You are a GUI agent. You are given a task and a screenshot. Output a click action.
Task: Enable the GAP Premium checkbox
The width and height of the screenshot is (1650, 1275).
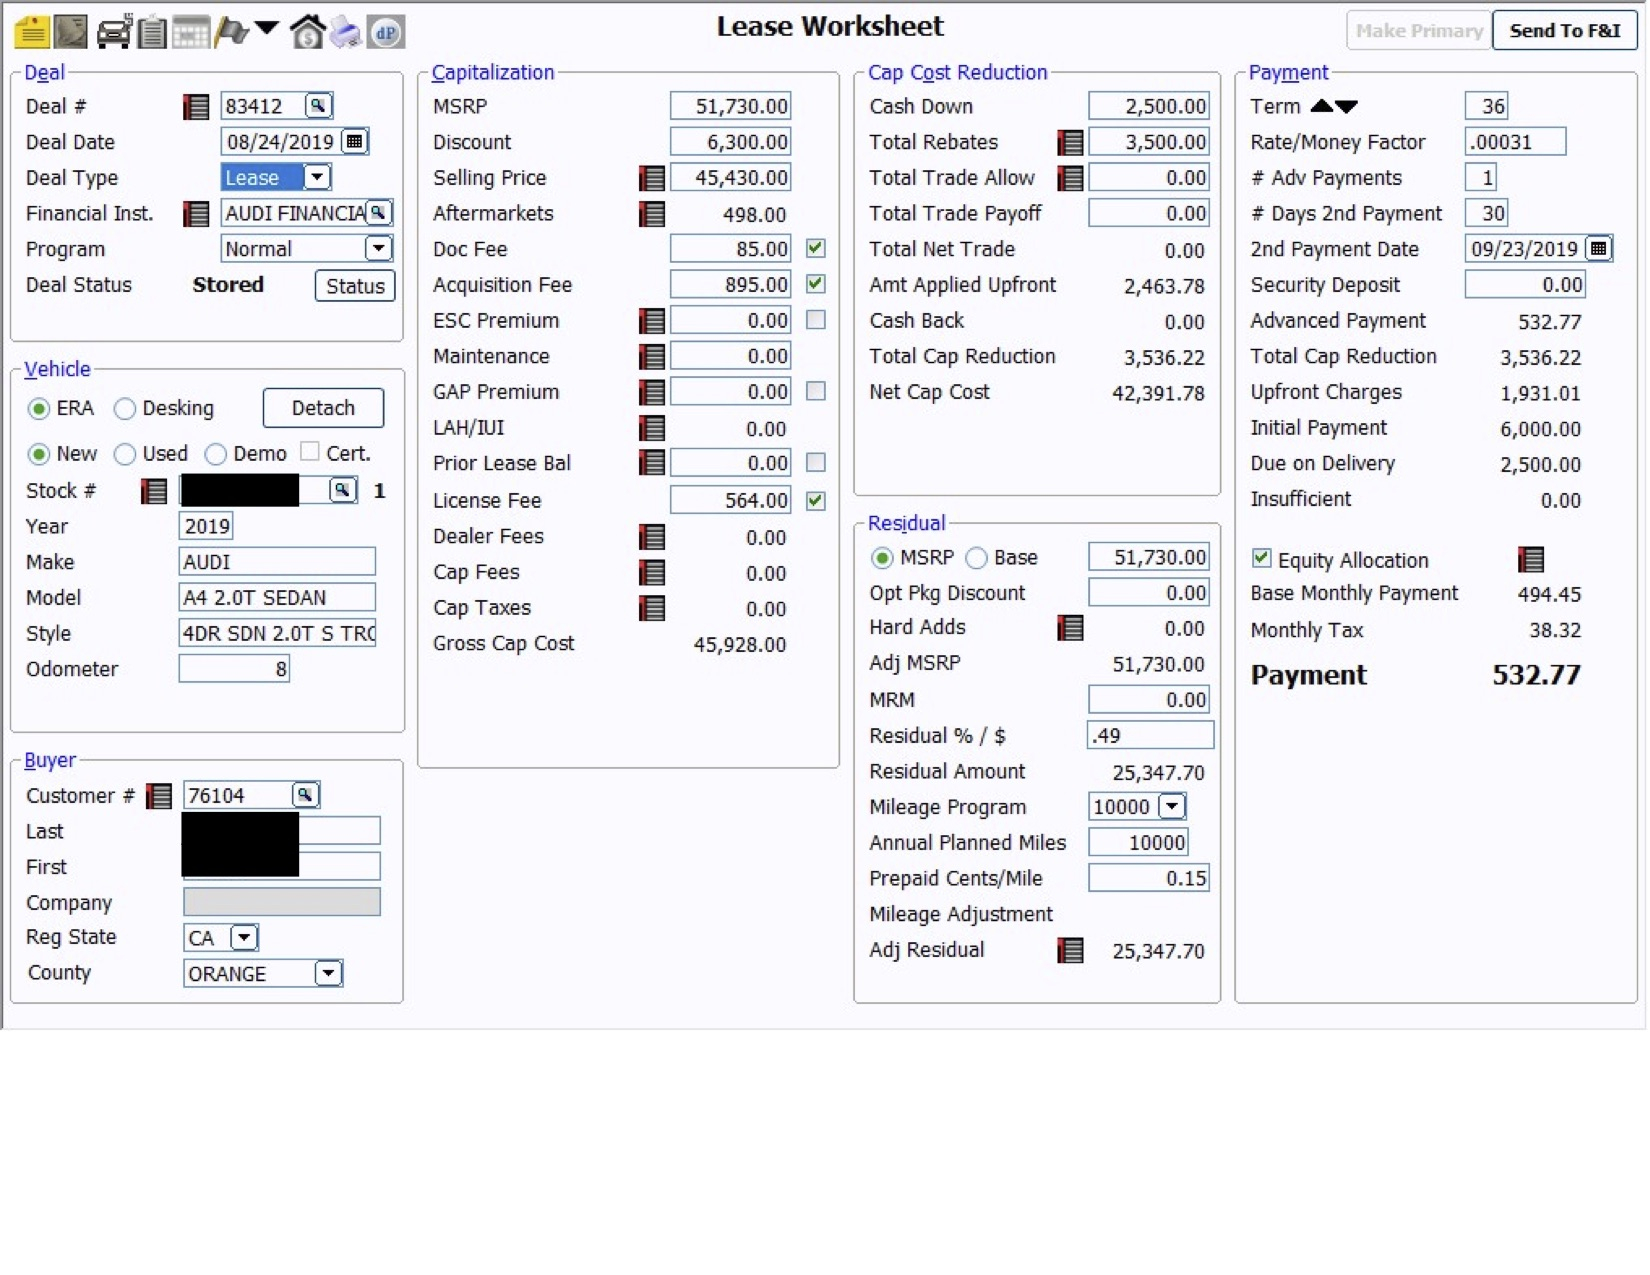[x=816, y=391]
